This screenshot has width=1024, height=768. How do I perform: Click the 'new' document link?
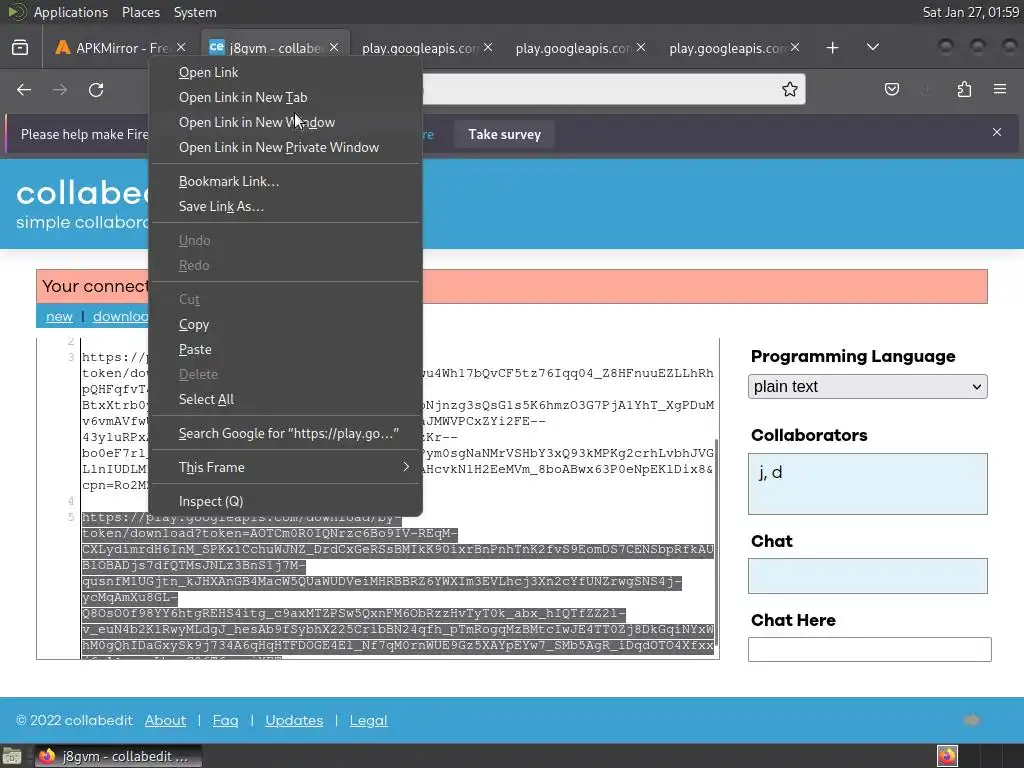(x=59, y=317)
